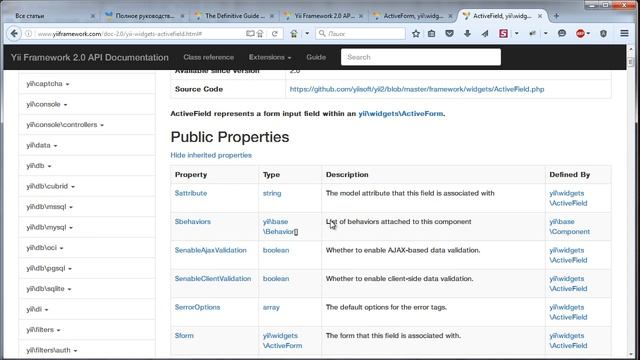Viewport: 640px width, 360px height.
Task: Open the Pocket shield icon
Action: [449, 34]
